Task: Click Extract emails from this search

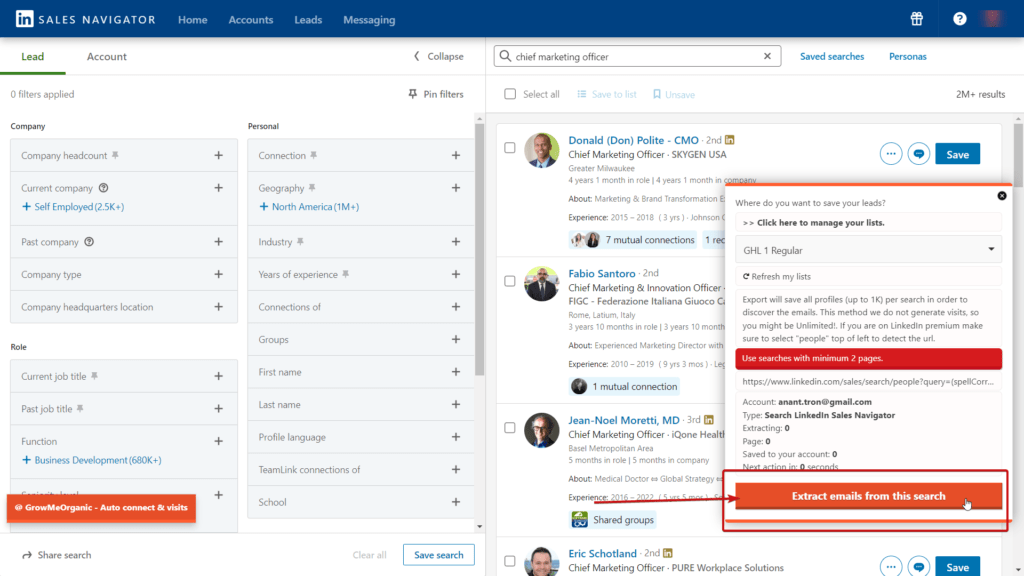Action: (x=869, y=496)
